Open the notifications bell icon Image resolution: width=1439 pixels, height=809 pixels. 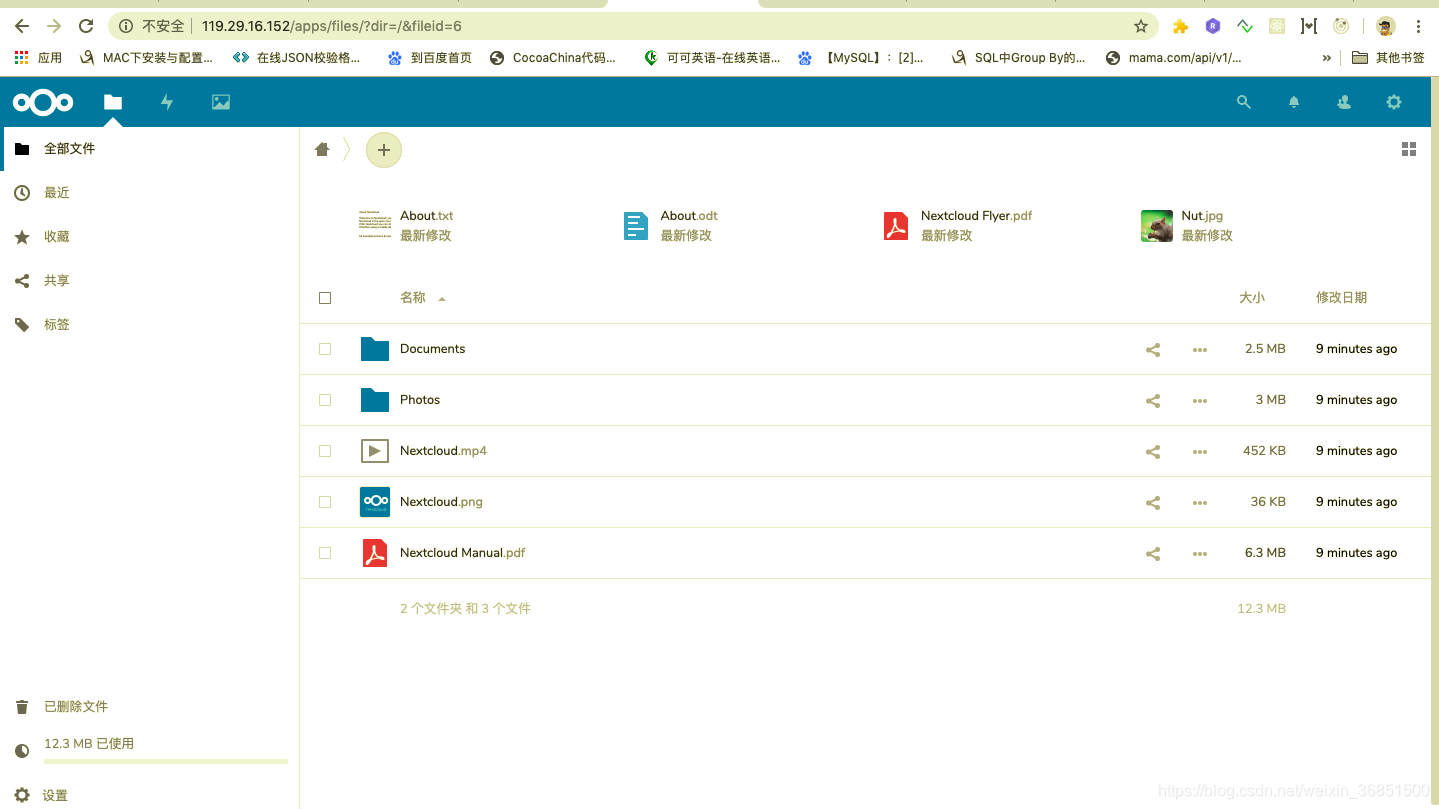[1294, 102]
